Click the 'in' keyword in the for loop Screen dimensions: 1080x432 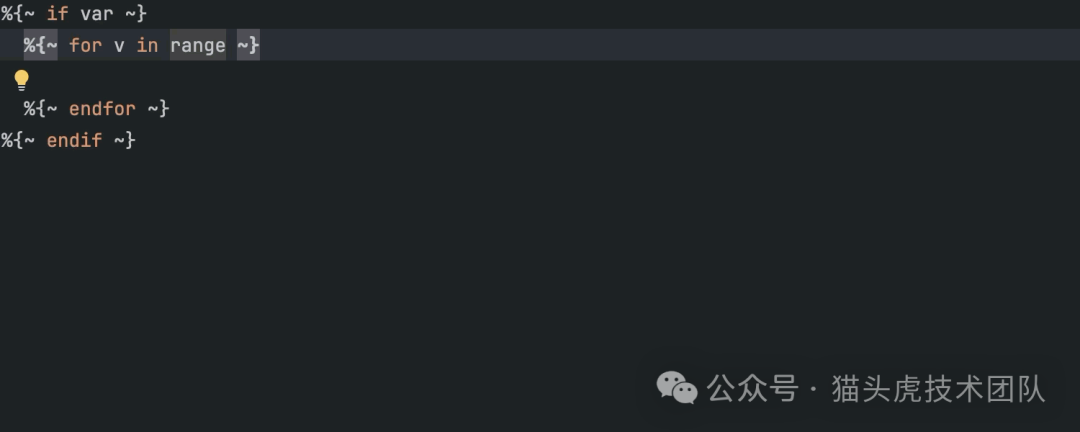pos(147,46)
